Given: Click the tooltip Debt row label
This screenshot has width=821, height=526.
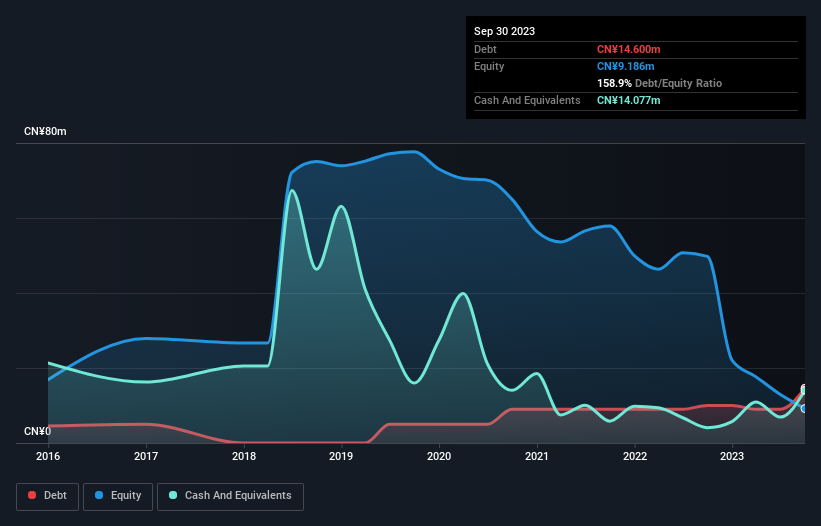Looking at the screenshot, I should point(485,49).
